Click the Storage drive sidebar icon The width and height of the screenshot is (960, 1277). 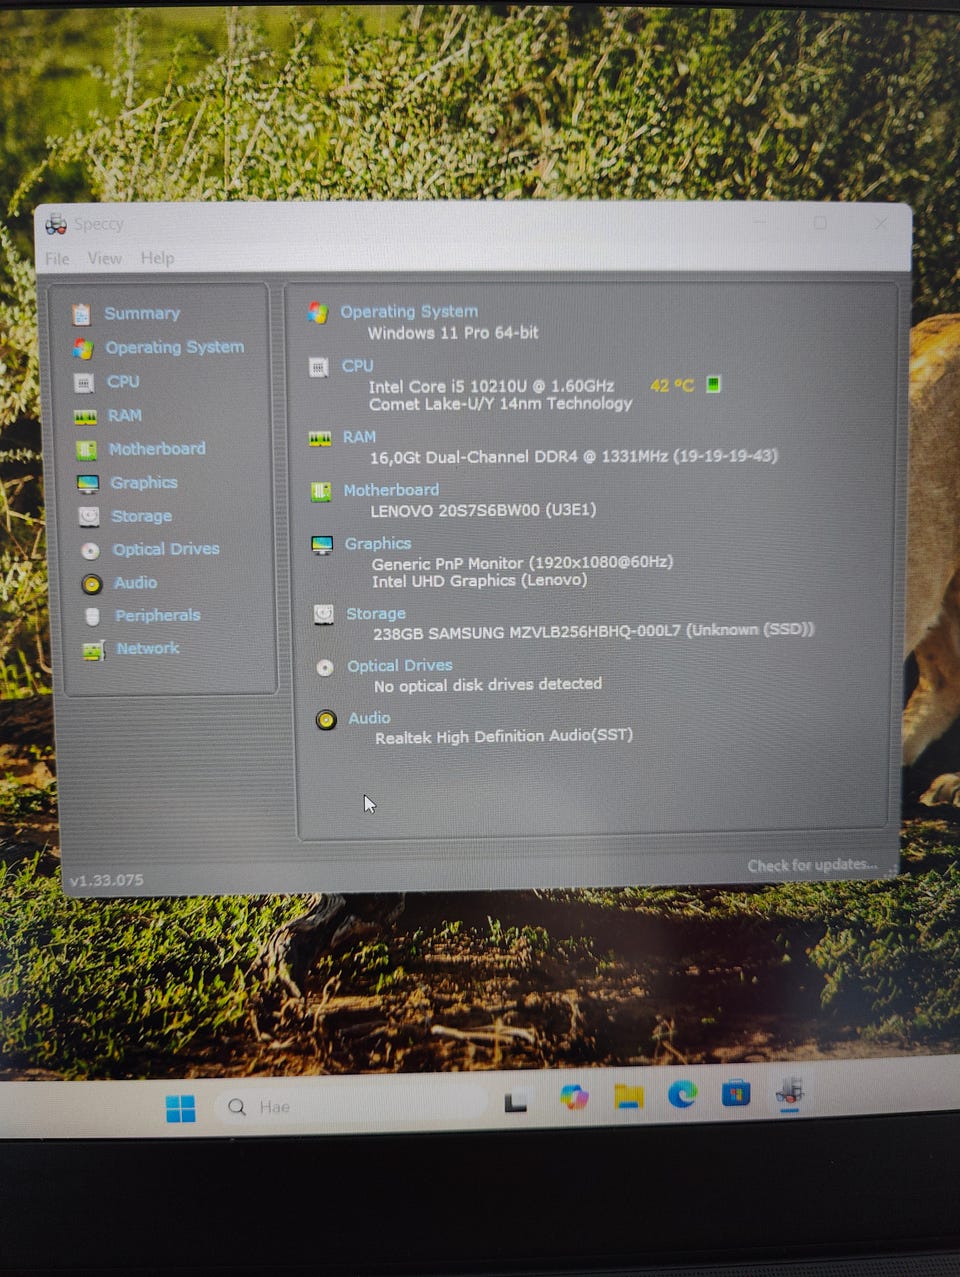pyautogui.click(x=89, y=517)
